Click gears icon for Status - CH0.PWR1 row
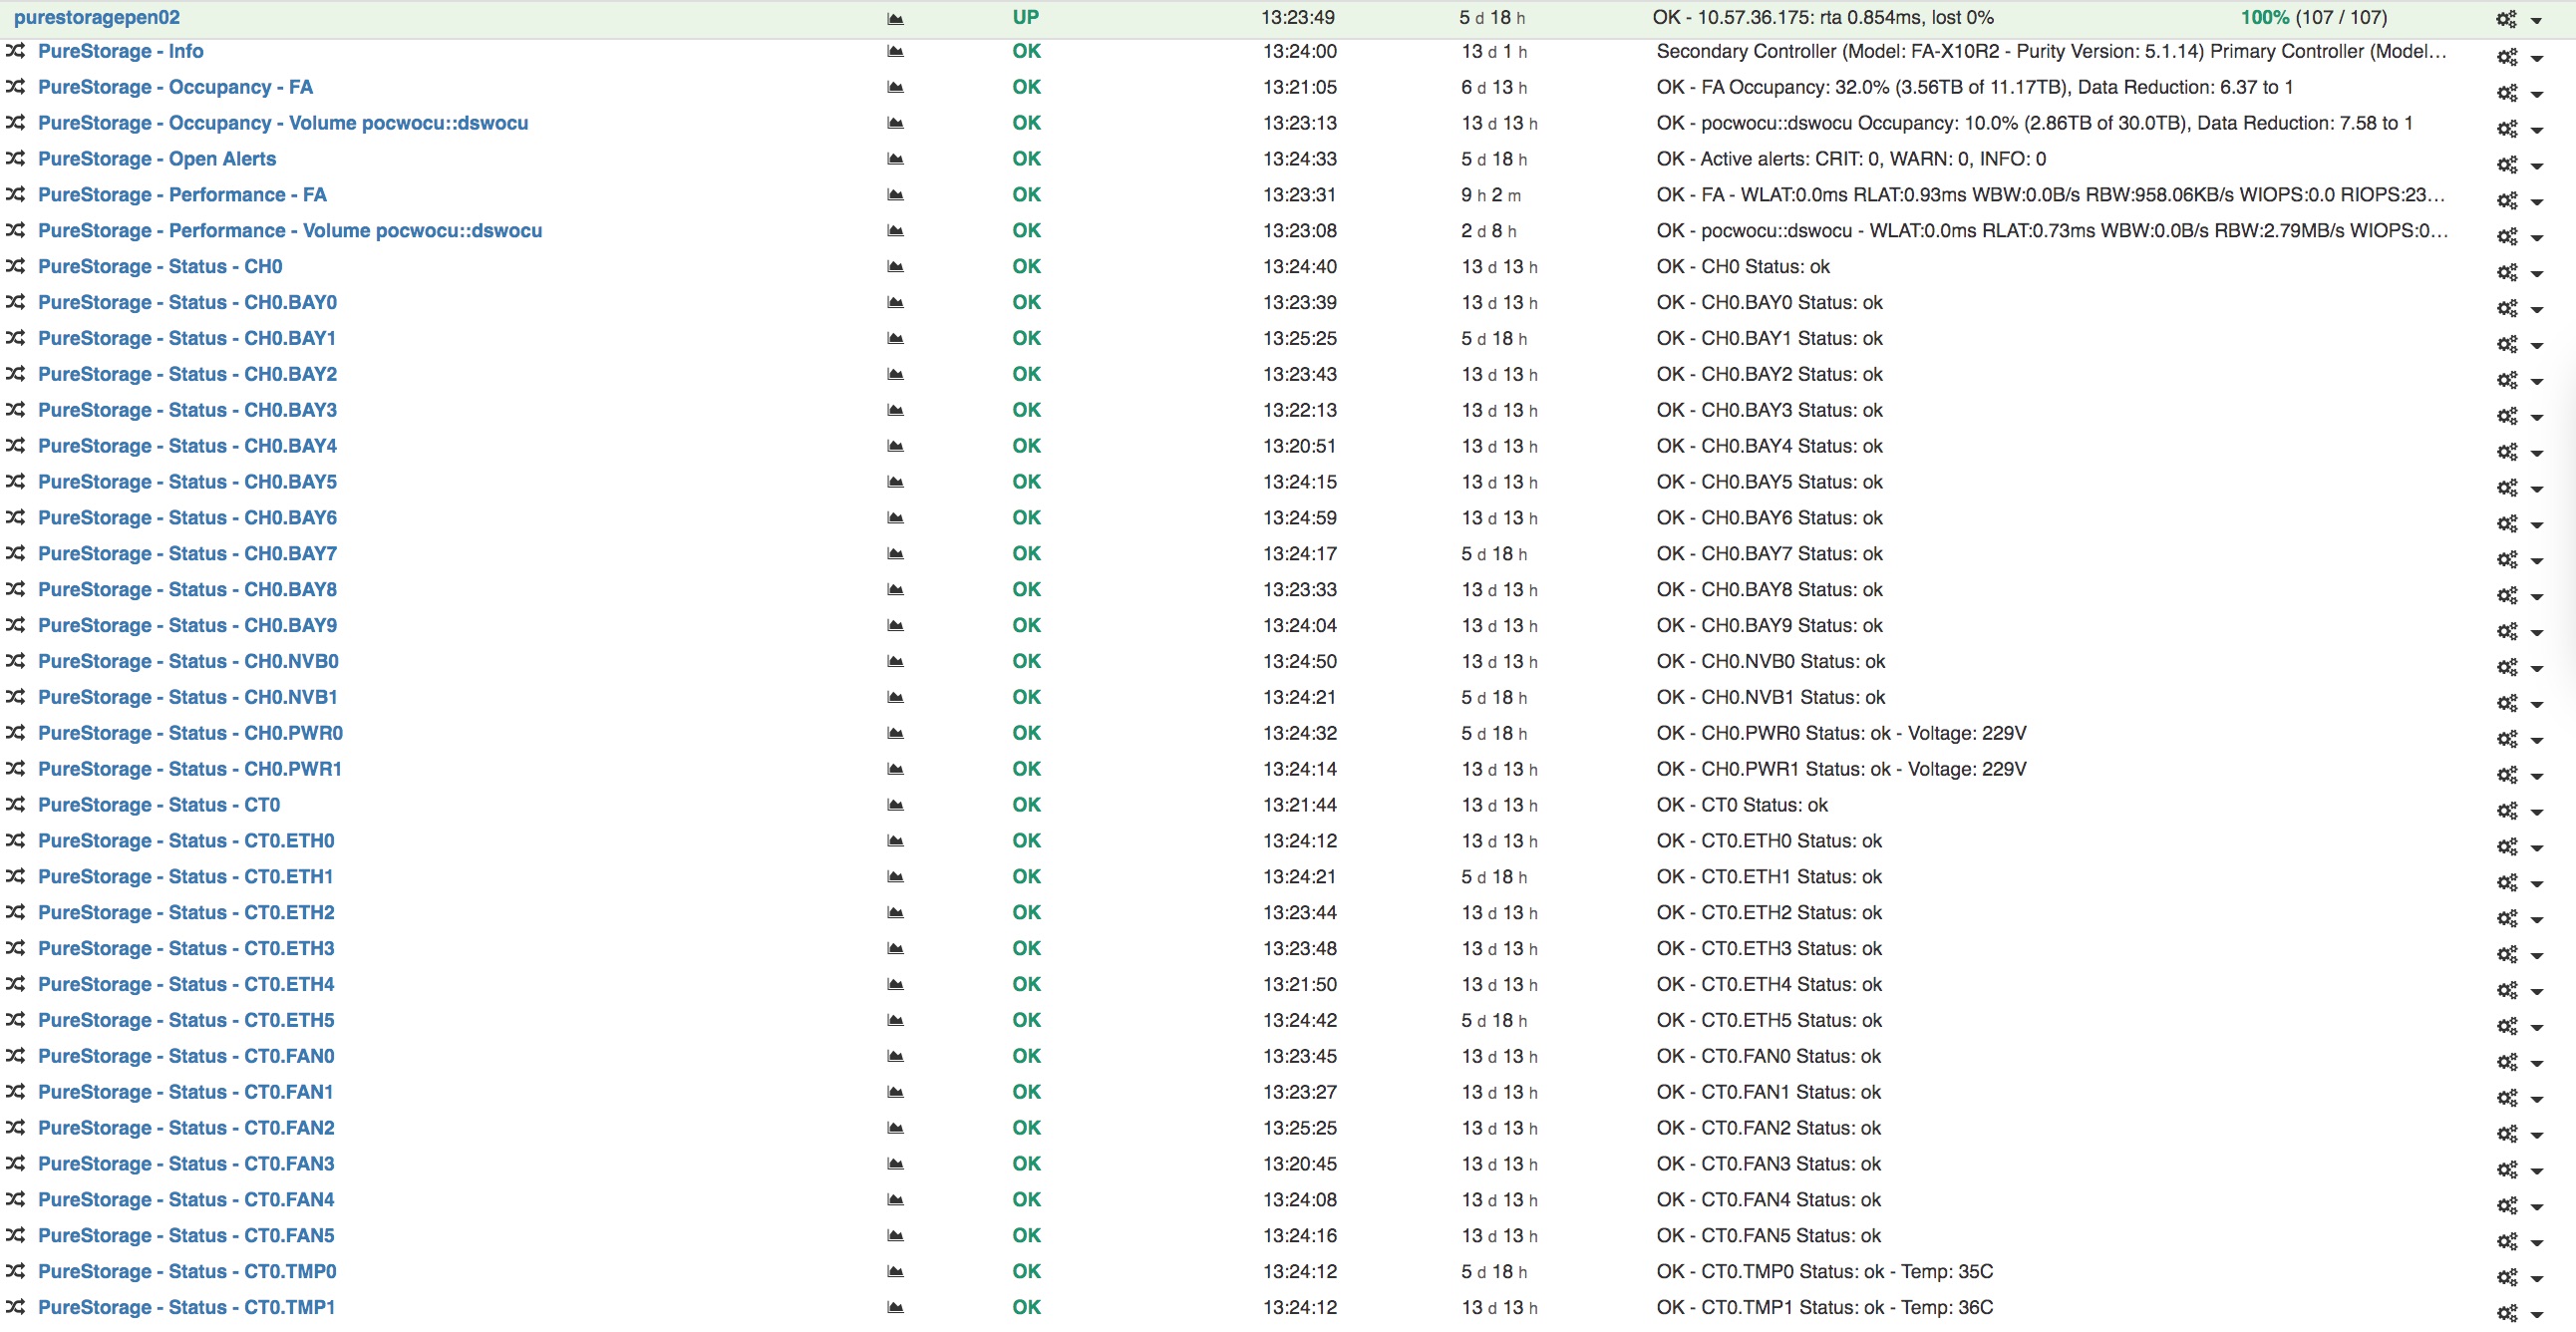 point(2507,774)
